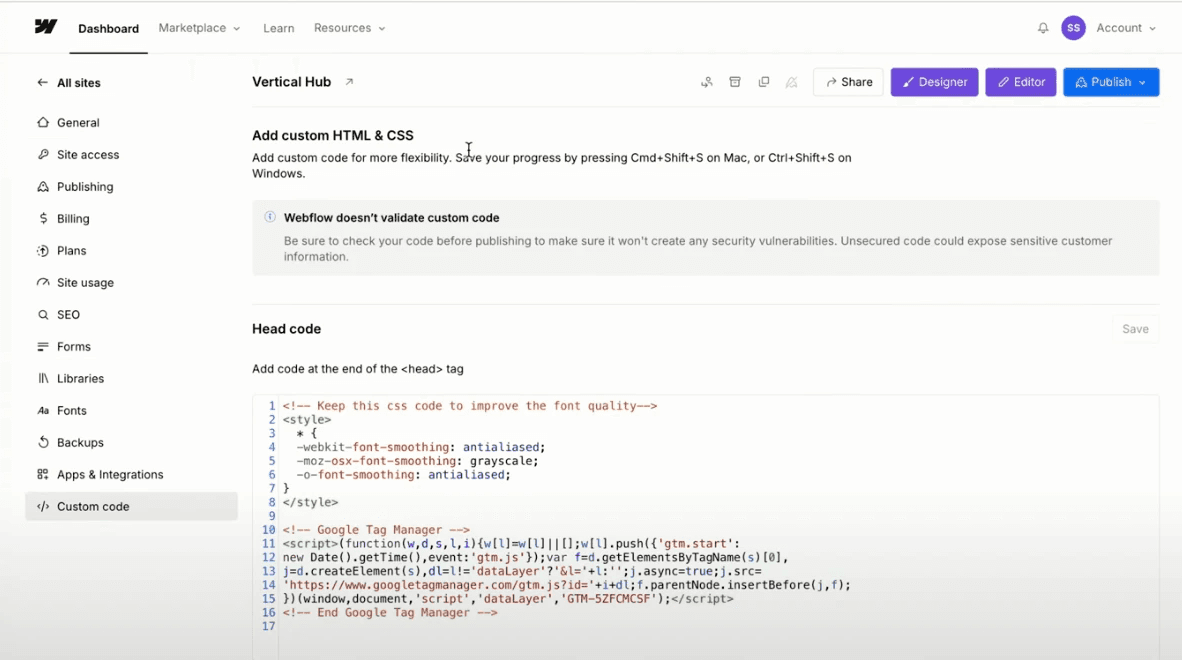Click the unpublish site icon
The height and width of the screenshot is (660, 1182).
(792, 82)
